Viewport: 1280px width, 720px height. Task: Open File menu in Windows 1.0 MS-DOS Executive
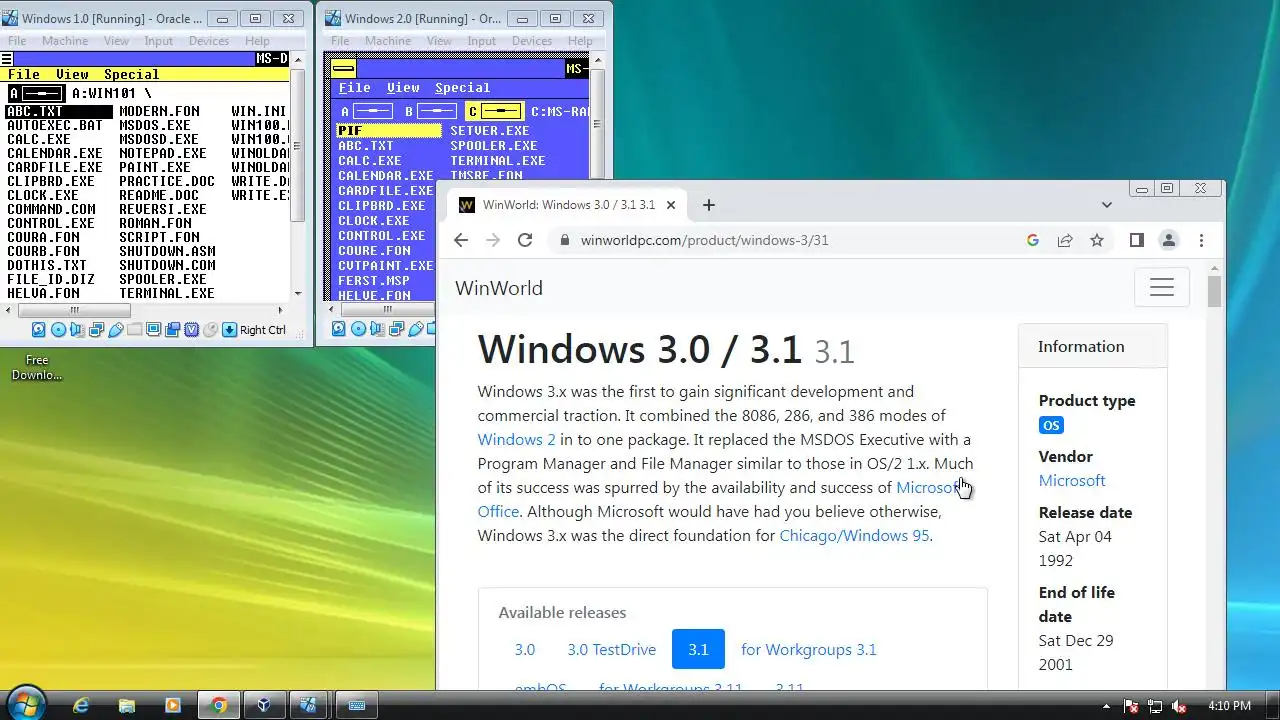24,74
